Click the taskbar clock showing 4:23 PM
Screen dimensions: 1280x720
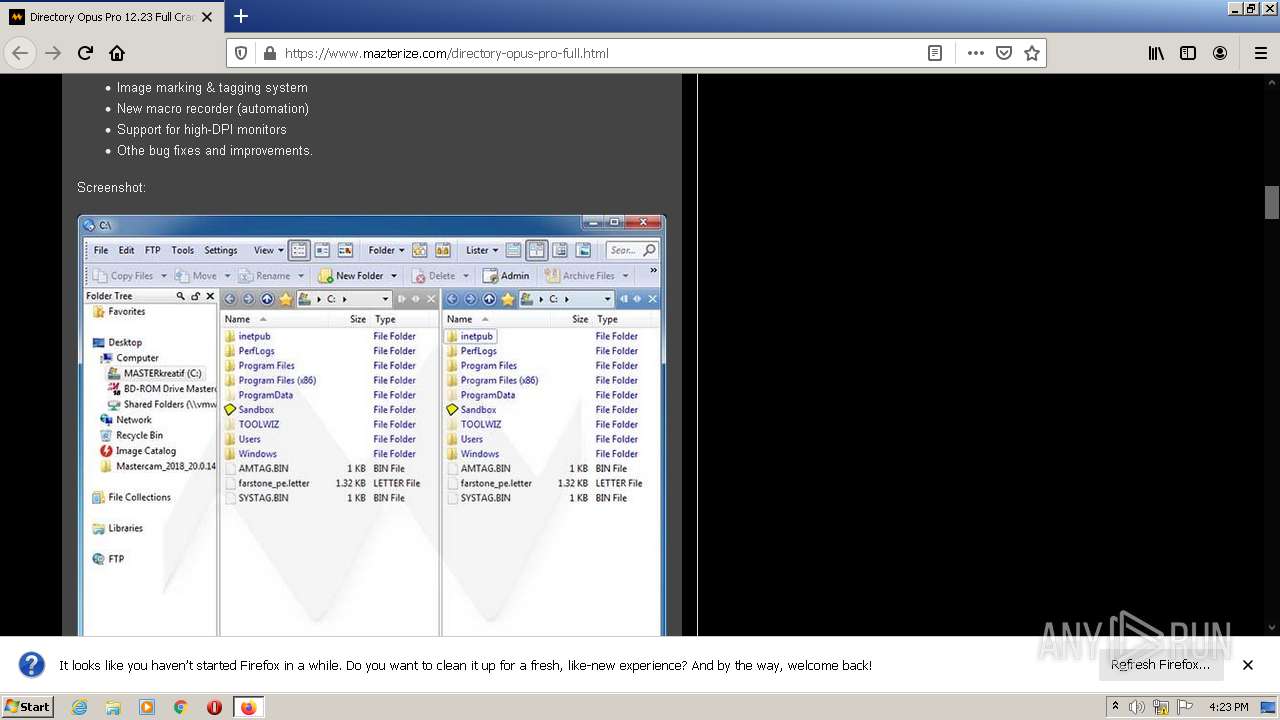click(1228, 707)
